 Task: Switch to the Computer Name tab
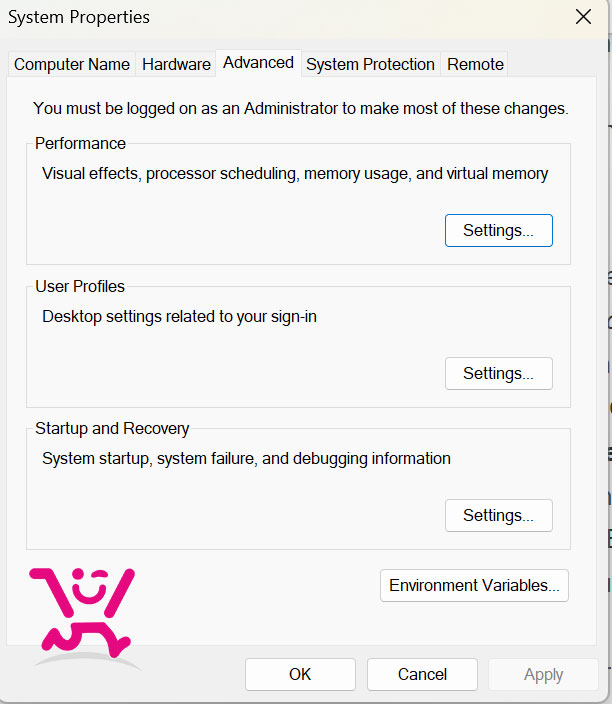(x=72, y=64)
